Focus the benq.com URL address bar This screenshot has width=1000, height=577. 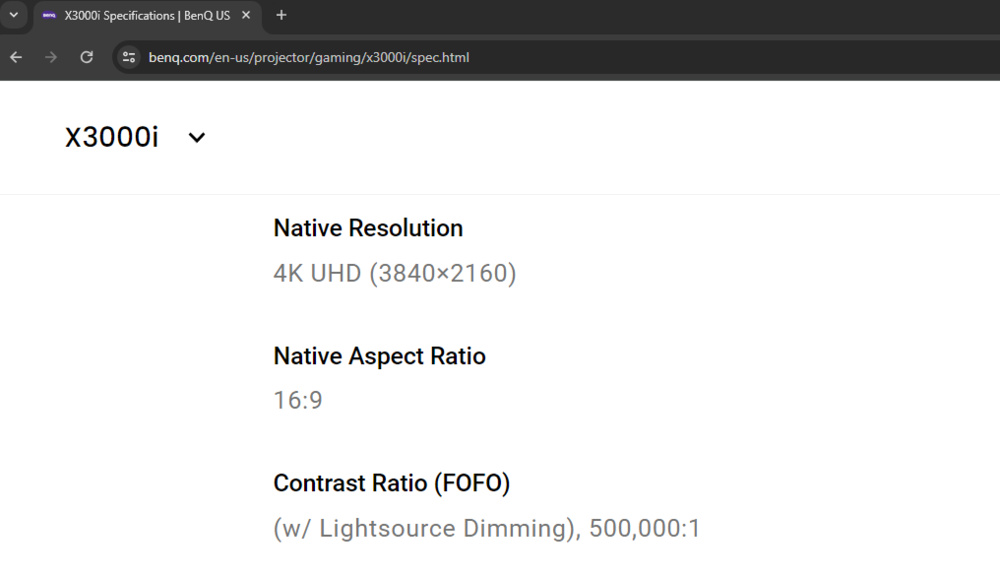500,57
